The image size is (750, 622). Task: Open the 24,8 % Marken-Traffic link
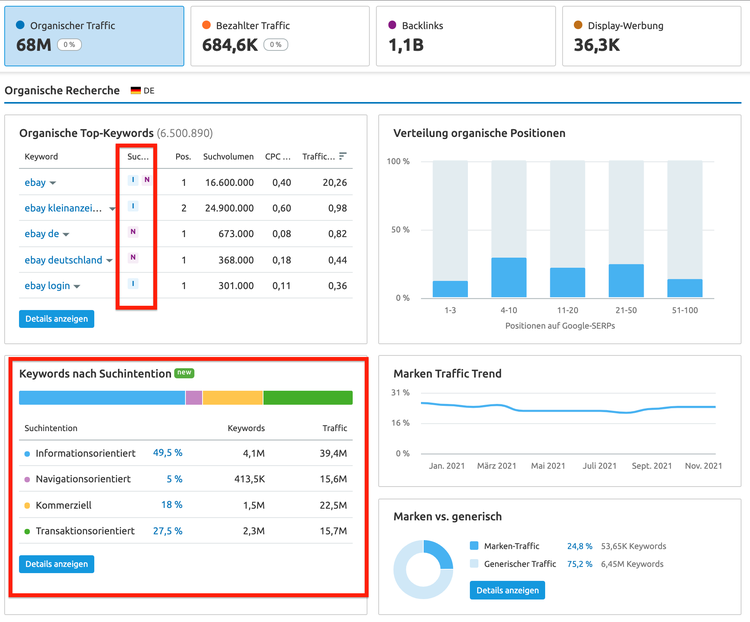579,546
